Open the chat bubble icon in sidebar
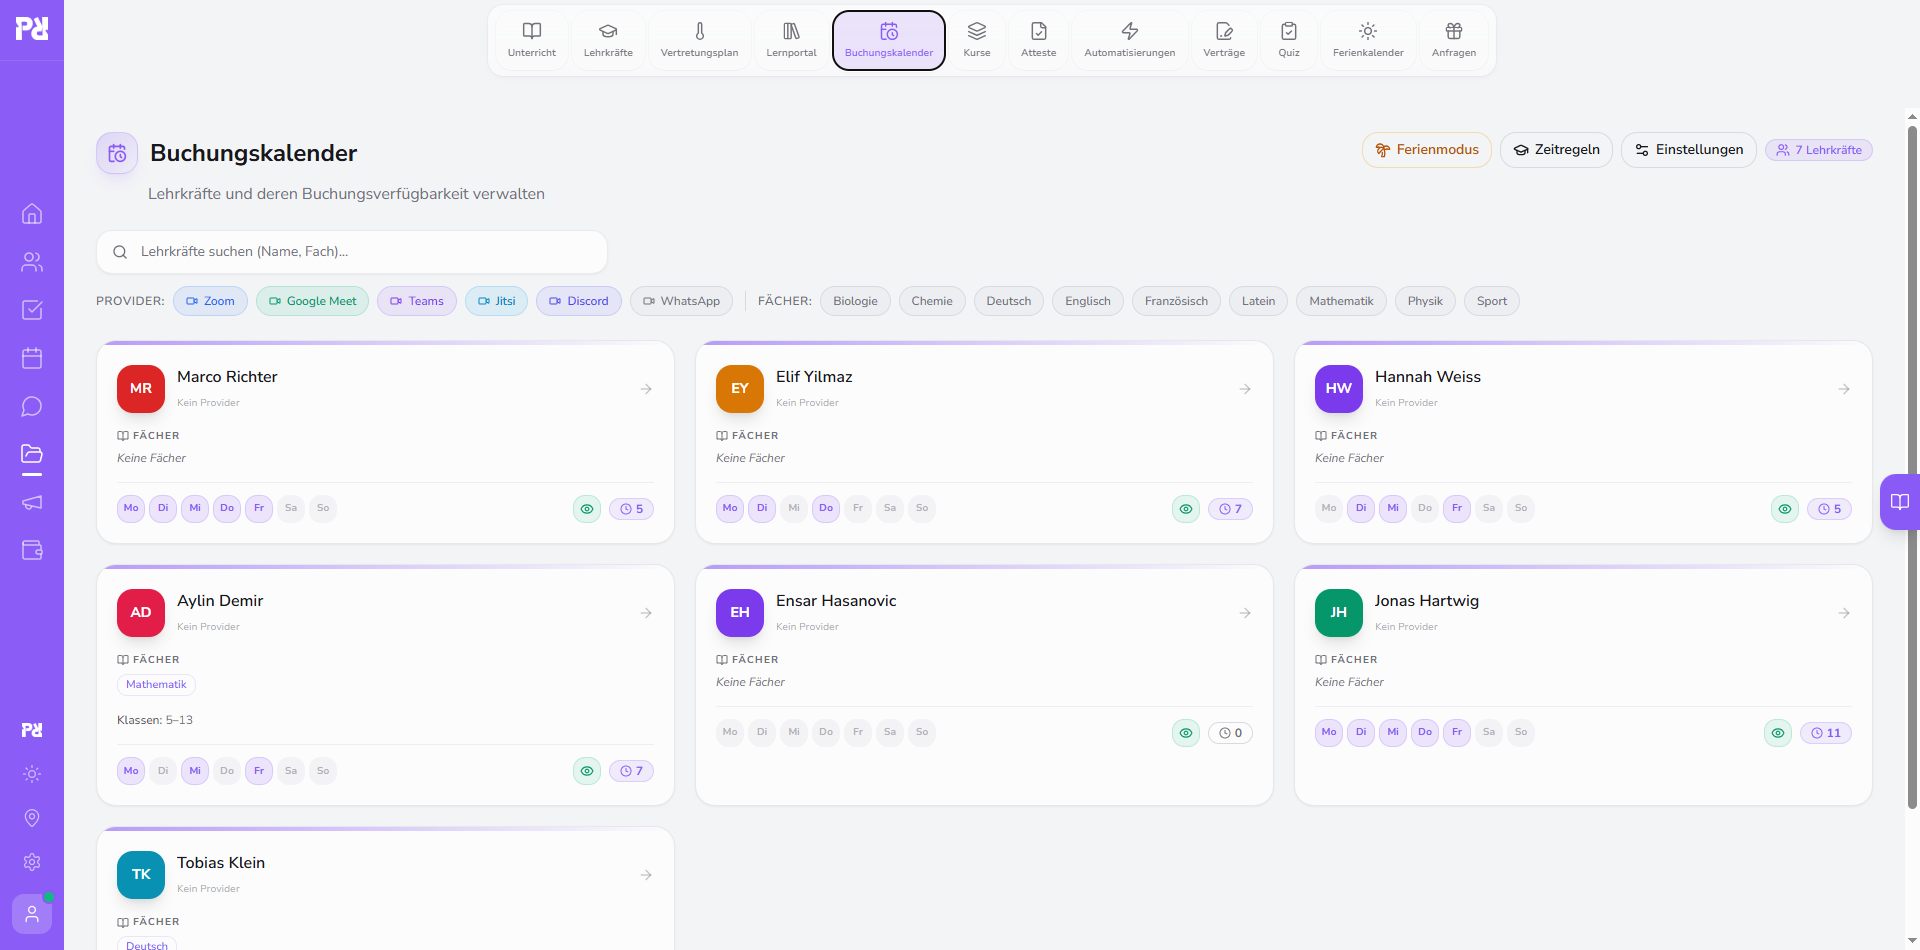The width and height of the screenshot is (1920, 950). click(x=32, y=406)
